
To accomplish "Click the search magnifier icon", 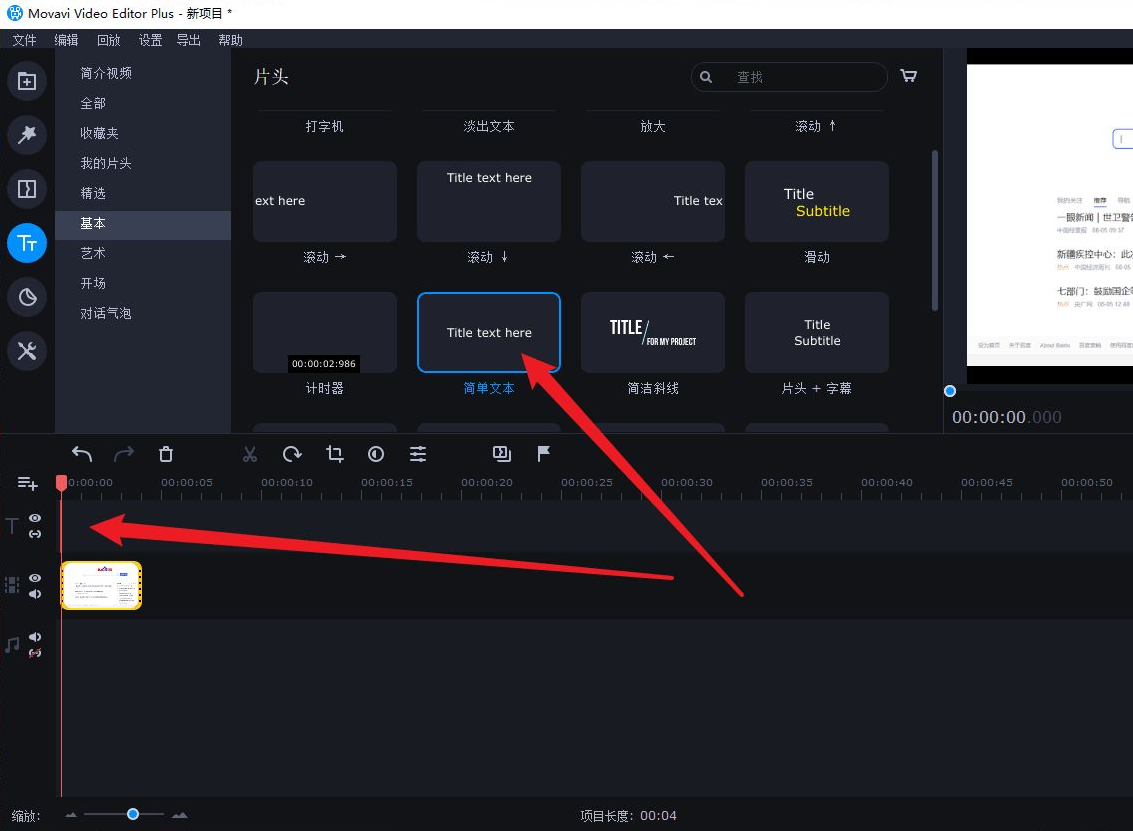I will pos(706,77).
